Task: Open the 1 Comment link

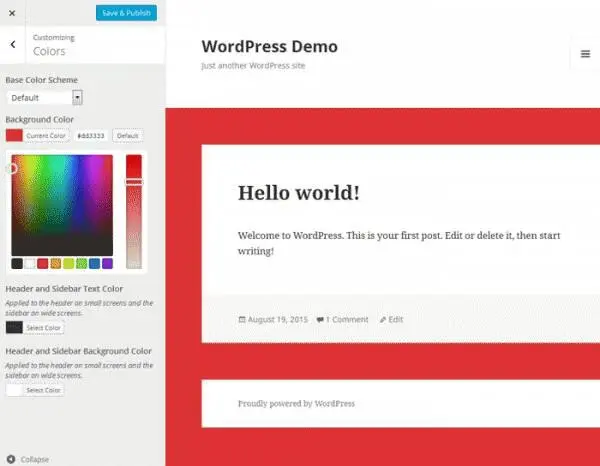Action: 347,319
